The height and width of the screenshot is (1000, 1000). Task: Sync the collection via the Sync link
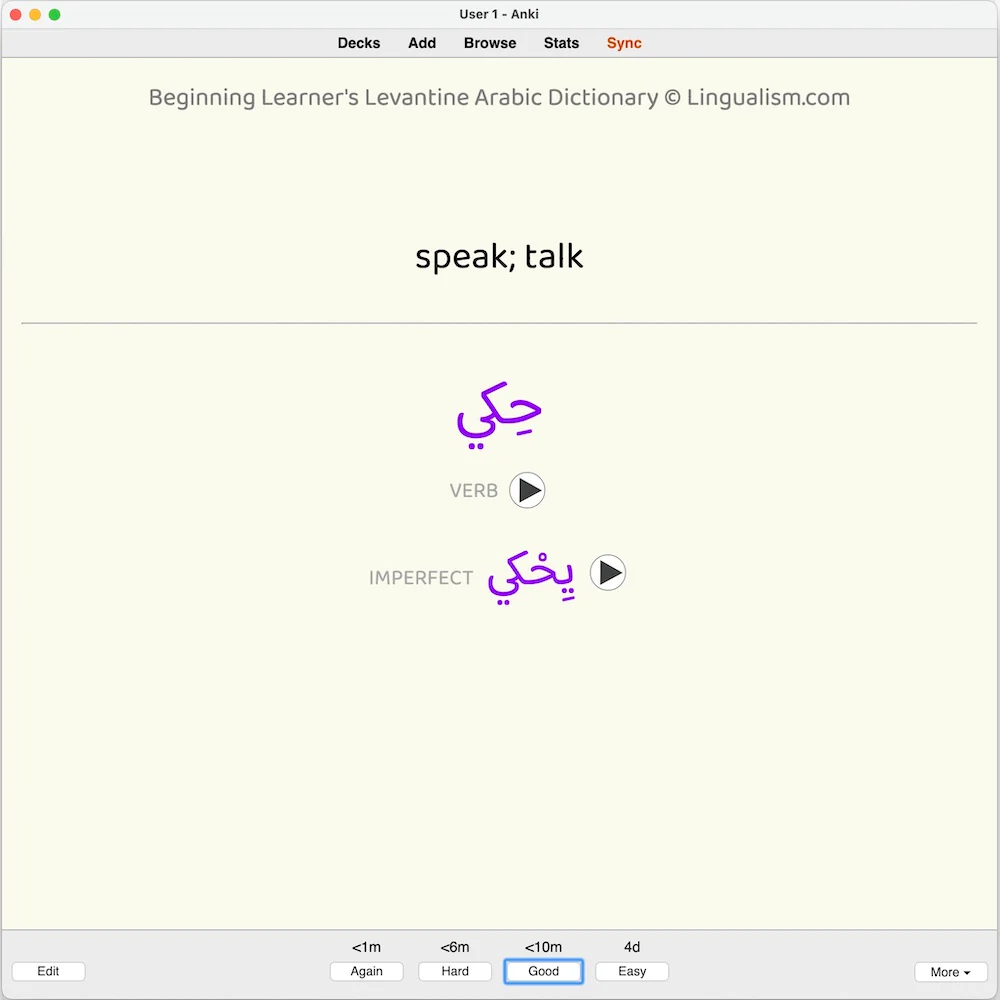(x=624, y=43)
